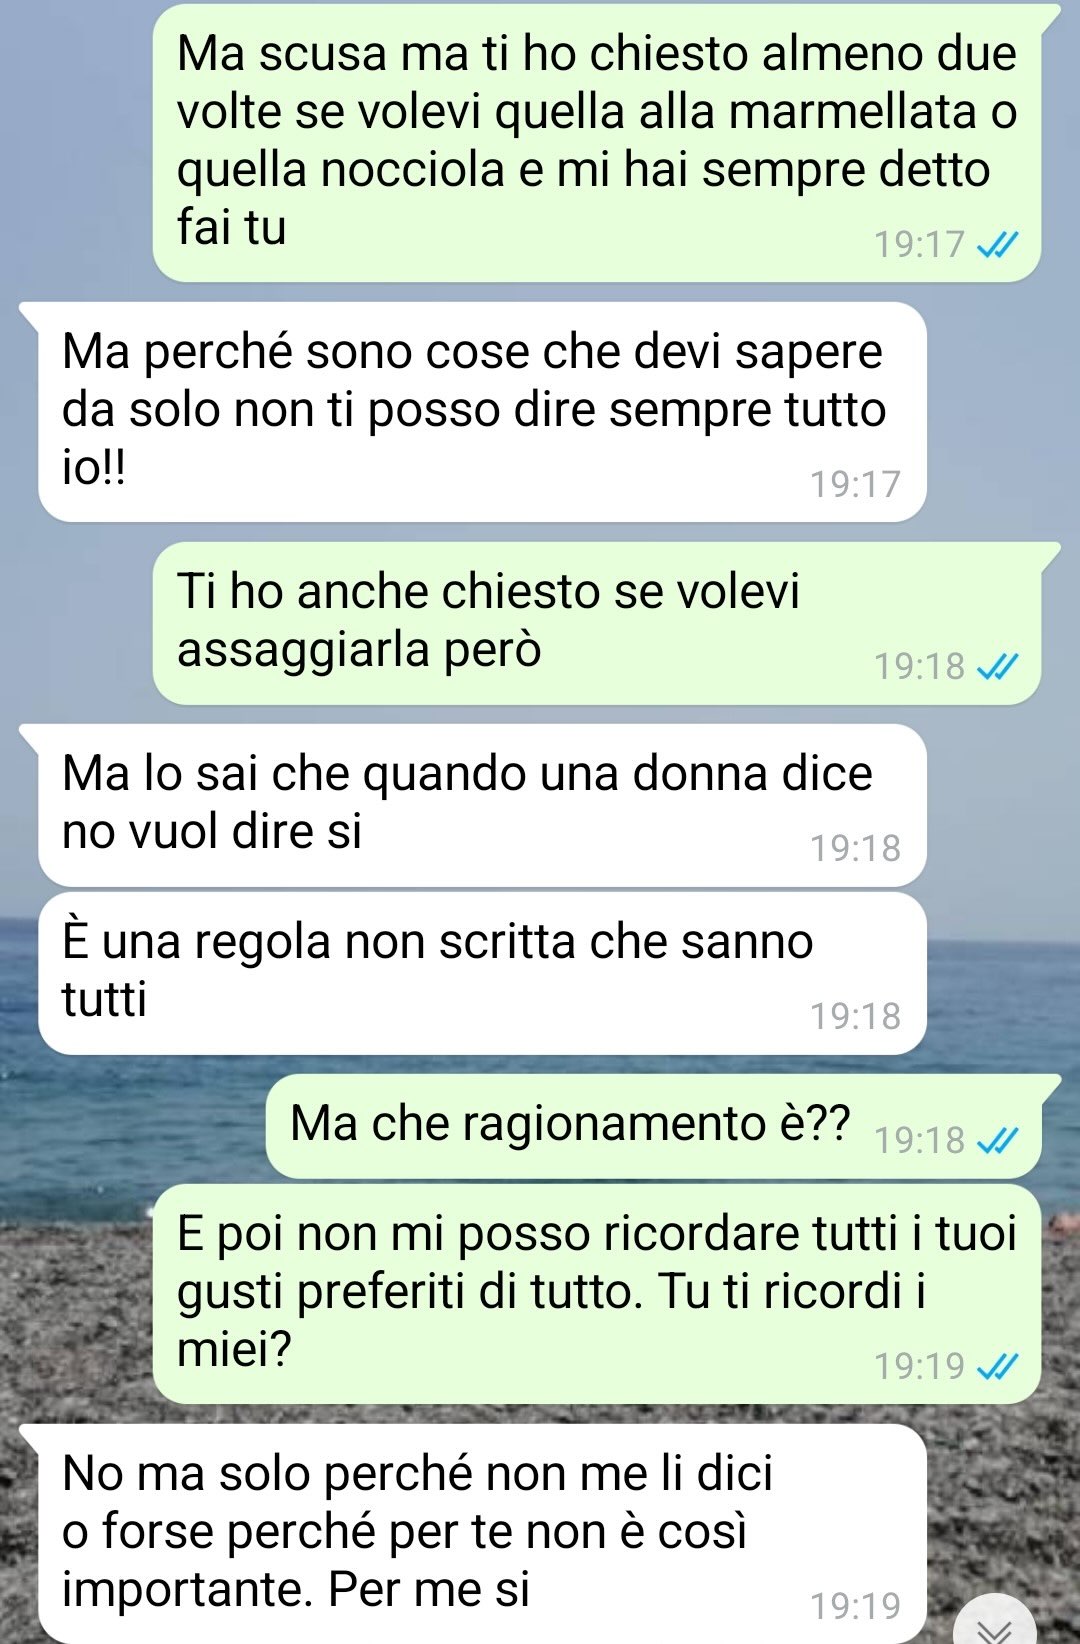The image size is (1080, 1644).
Task: Select message 'Ma scusa ma ti ho chiesto'
Action: point(597,143)
